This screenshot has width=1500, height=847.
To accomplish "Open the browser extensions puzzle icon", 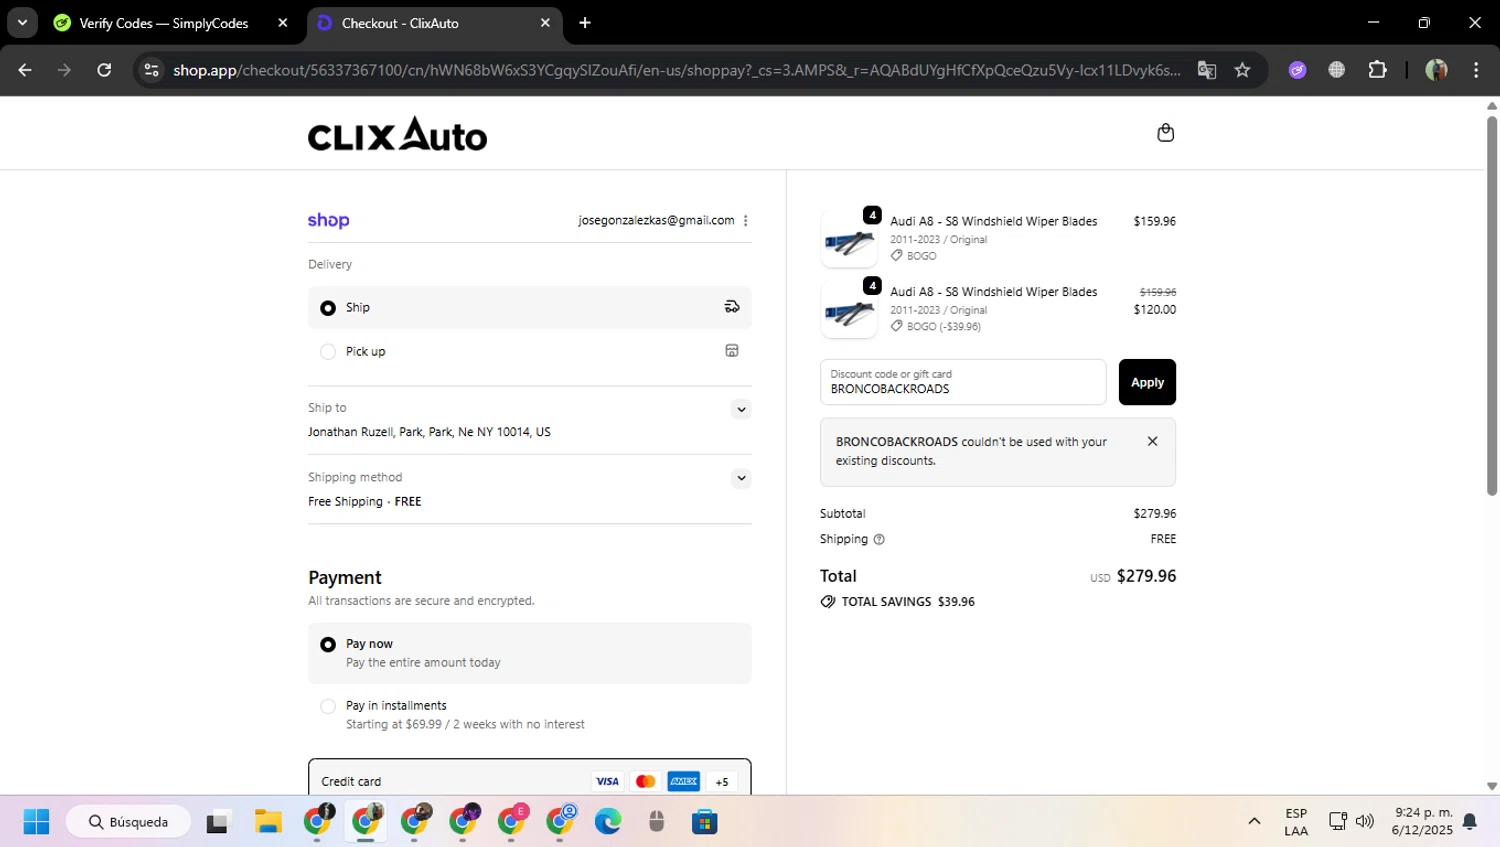I will tap(1377, 70).
